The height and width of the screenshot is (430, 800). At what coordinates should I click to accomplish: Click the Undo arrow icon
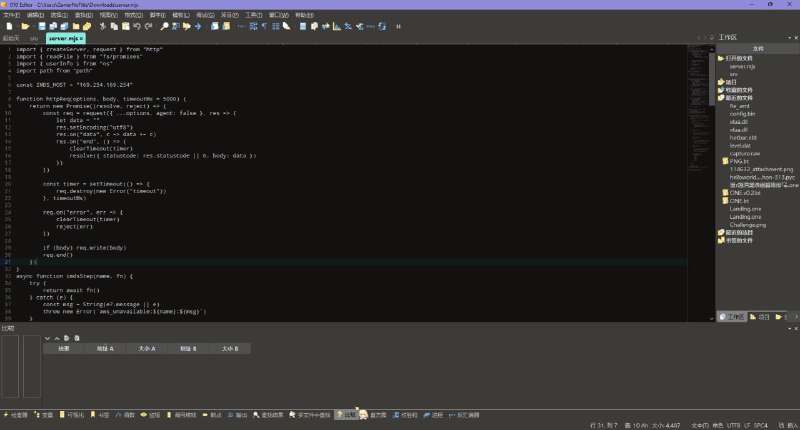(134, 27)
